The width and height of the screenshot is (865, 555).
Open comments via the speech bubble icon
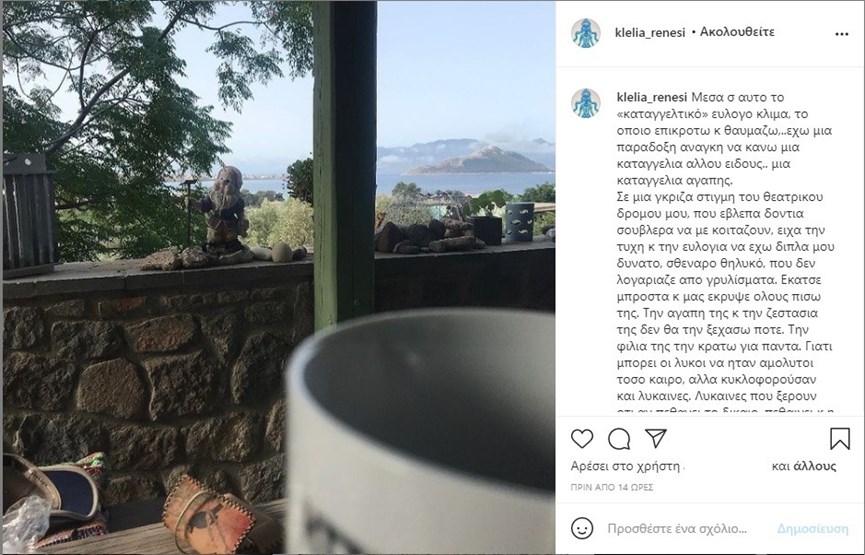(619, 439)
